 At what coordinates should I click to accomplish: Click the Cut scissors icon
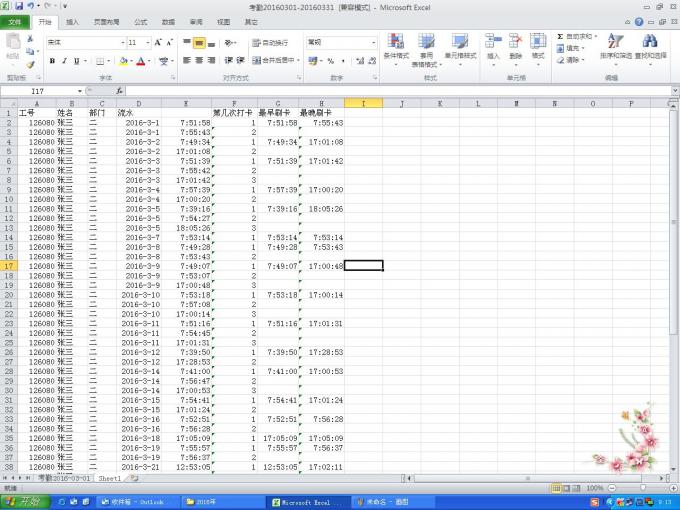(30, 39)
